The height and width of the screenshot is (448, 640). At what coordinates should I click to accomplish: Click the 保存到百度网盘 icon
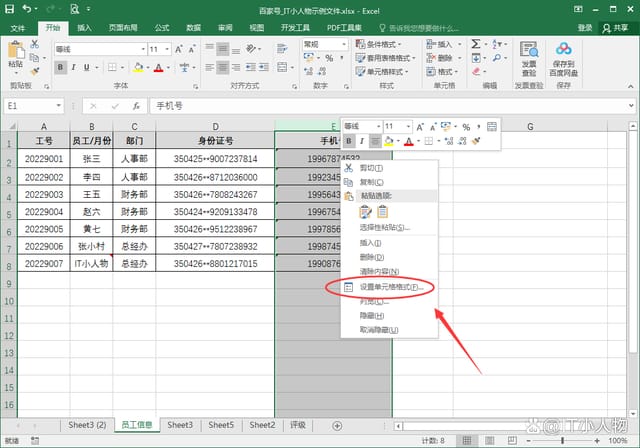pos(563,58)
